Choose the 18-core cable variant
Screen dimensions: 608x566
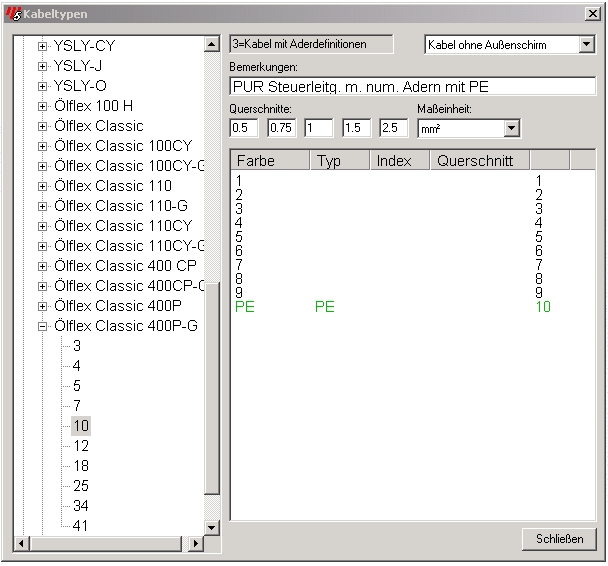[81, 466]
